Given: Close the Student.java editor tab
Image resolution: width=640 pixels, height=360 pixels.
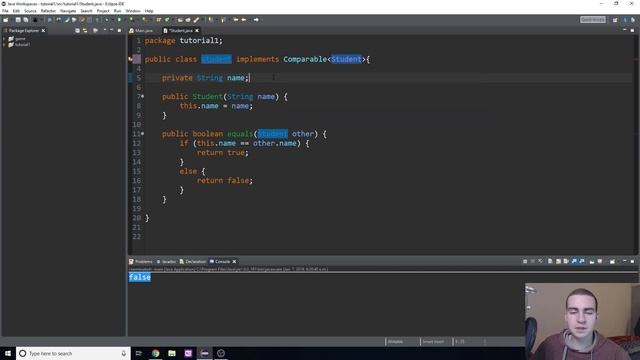Looking at the screenshot, I should click(x=197, y=31).
